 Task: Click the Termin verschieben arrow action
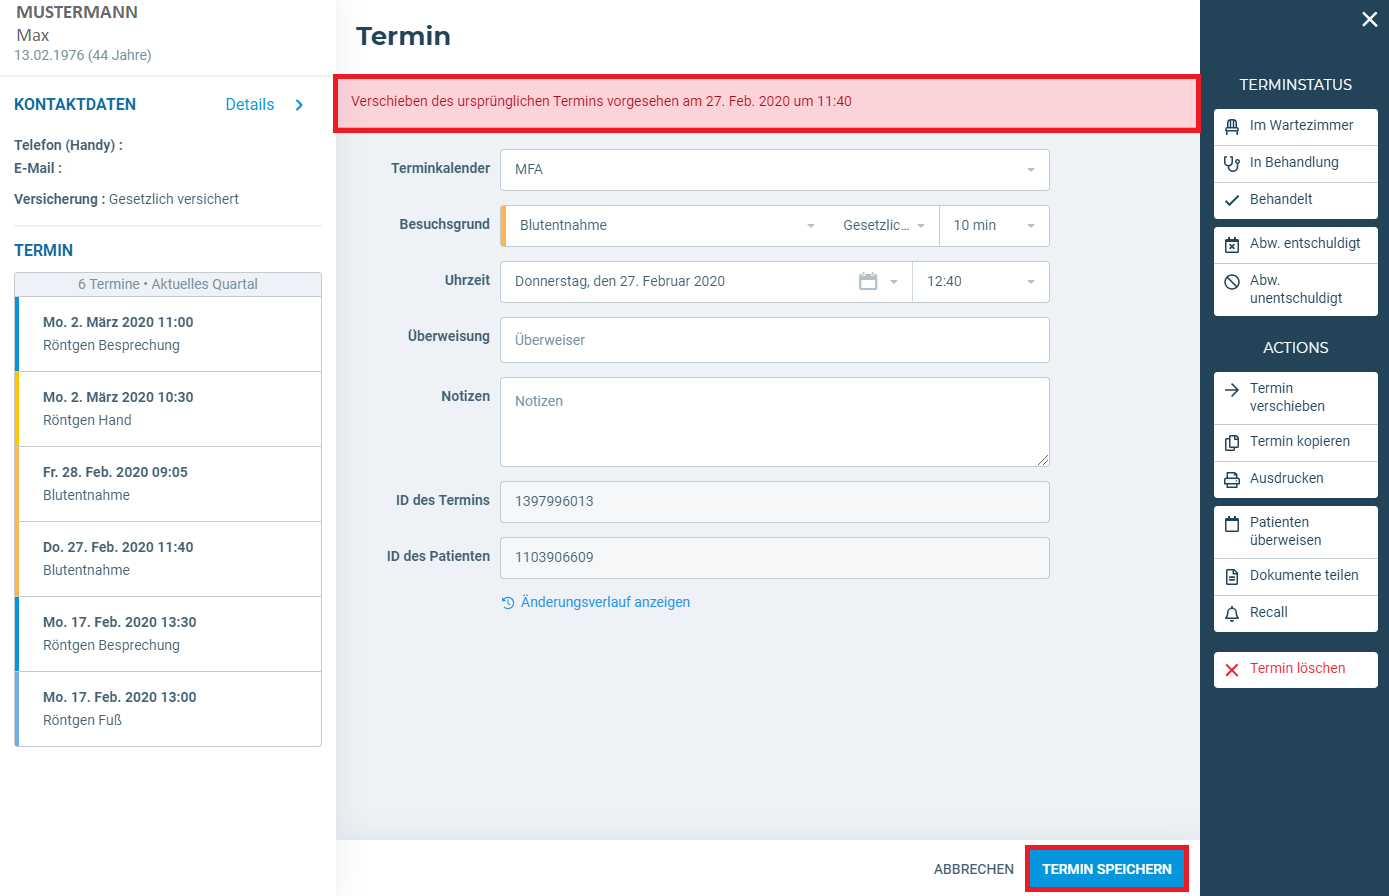coord(1295,398)
